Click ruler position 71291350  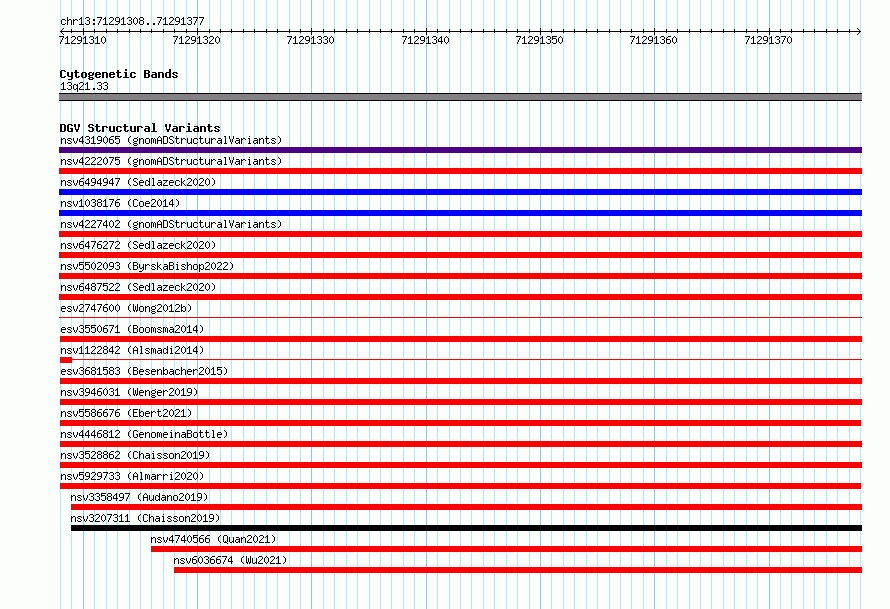coord(539,40)
